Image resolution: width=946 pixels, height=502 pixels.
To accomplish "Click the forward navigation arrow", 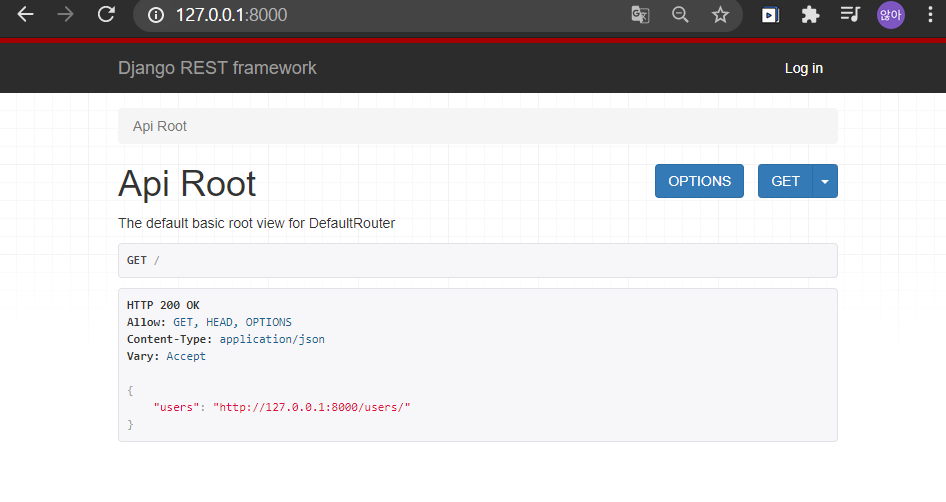I will 65,14.
